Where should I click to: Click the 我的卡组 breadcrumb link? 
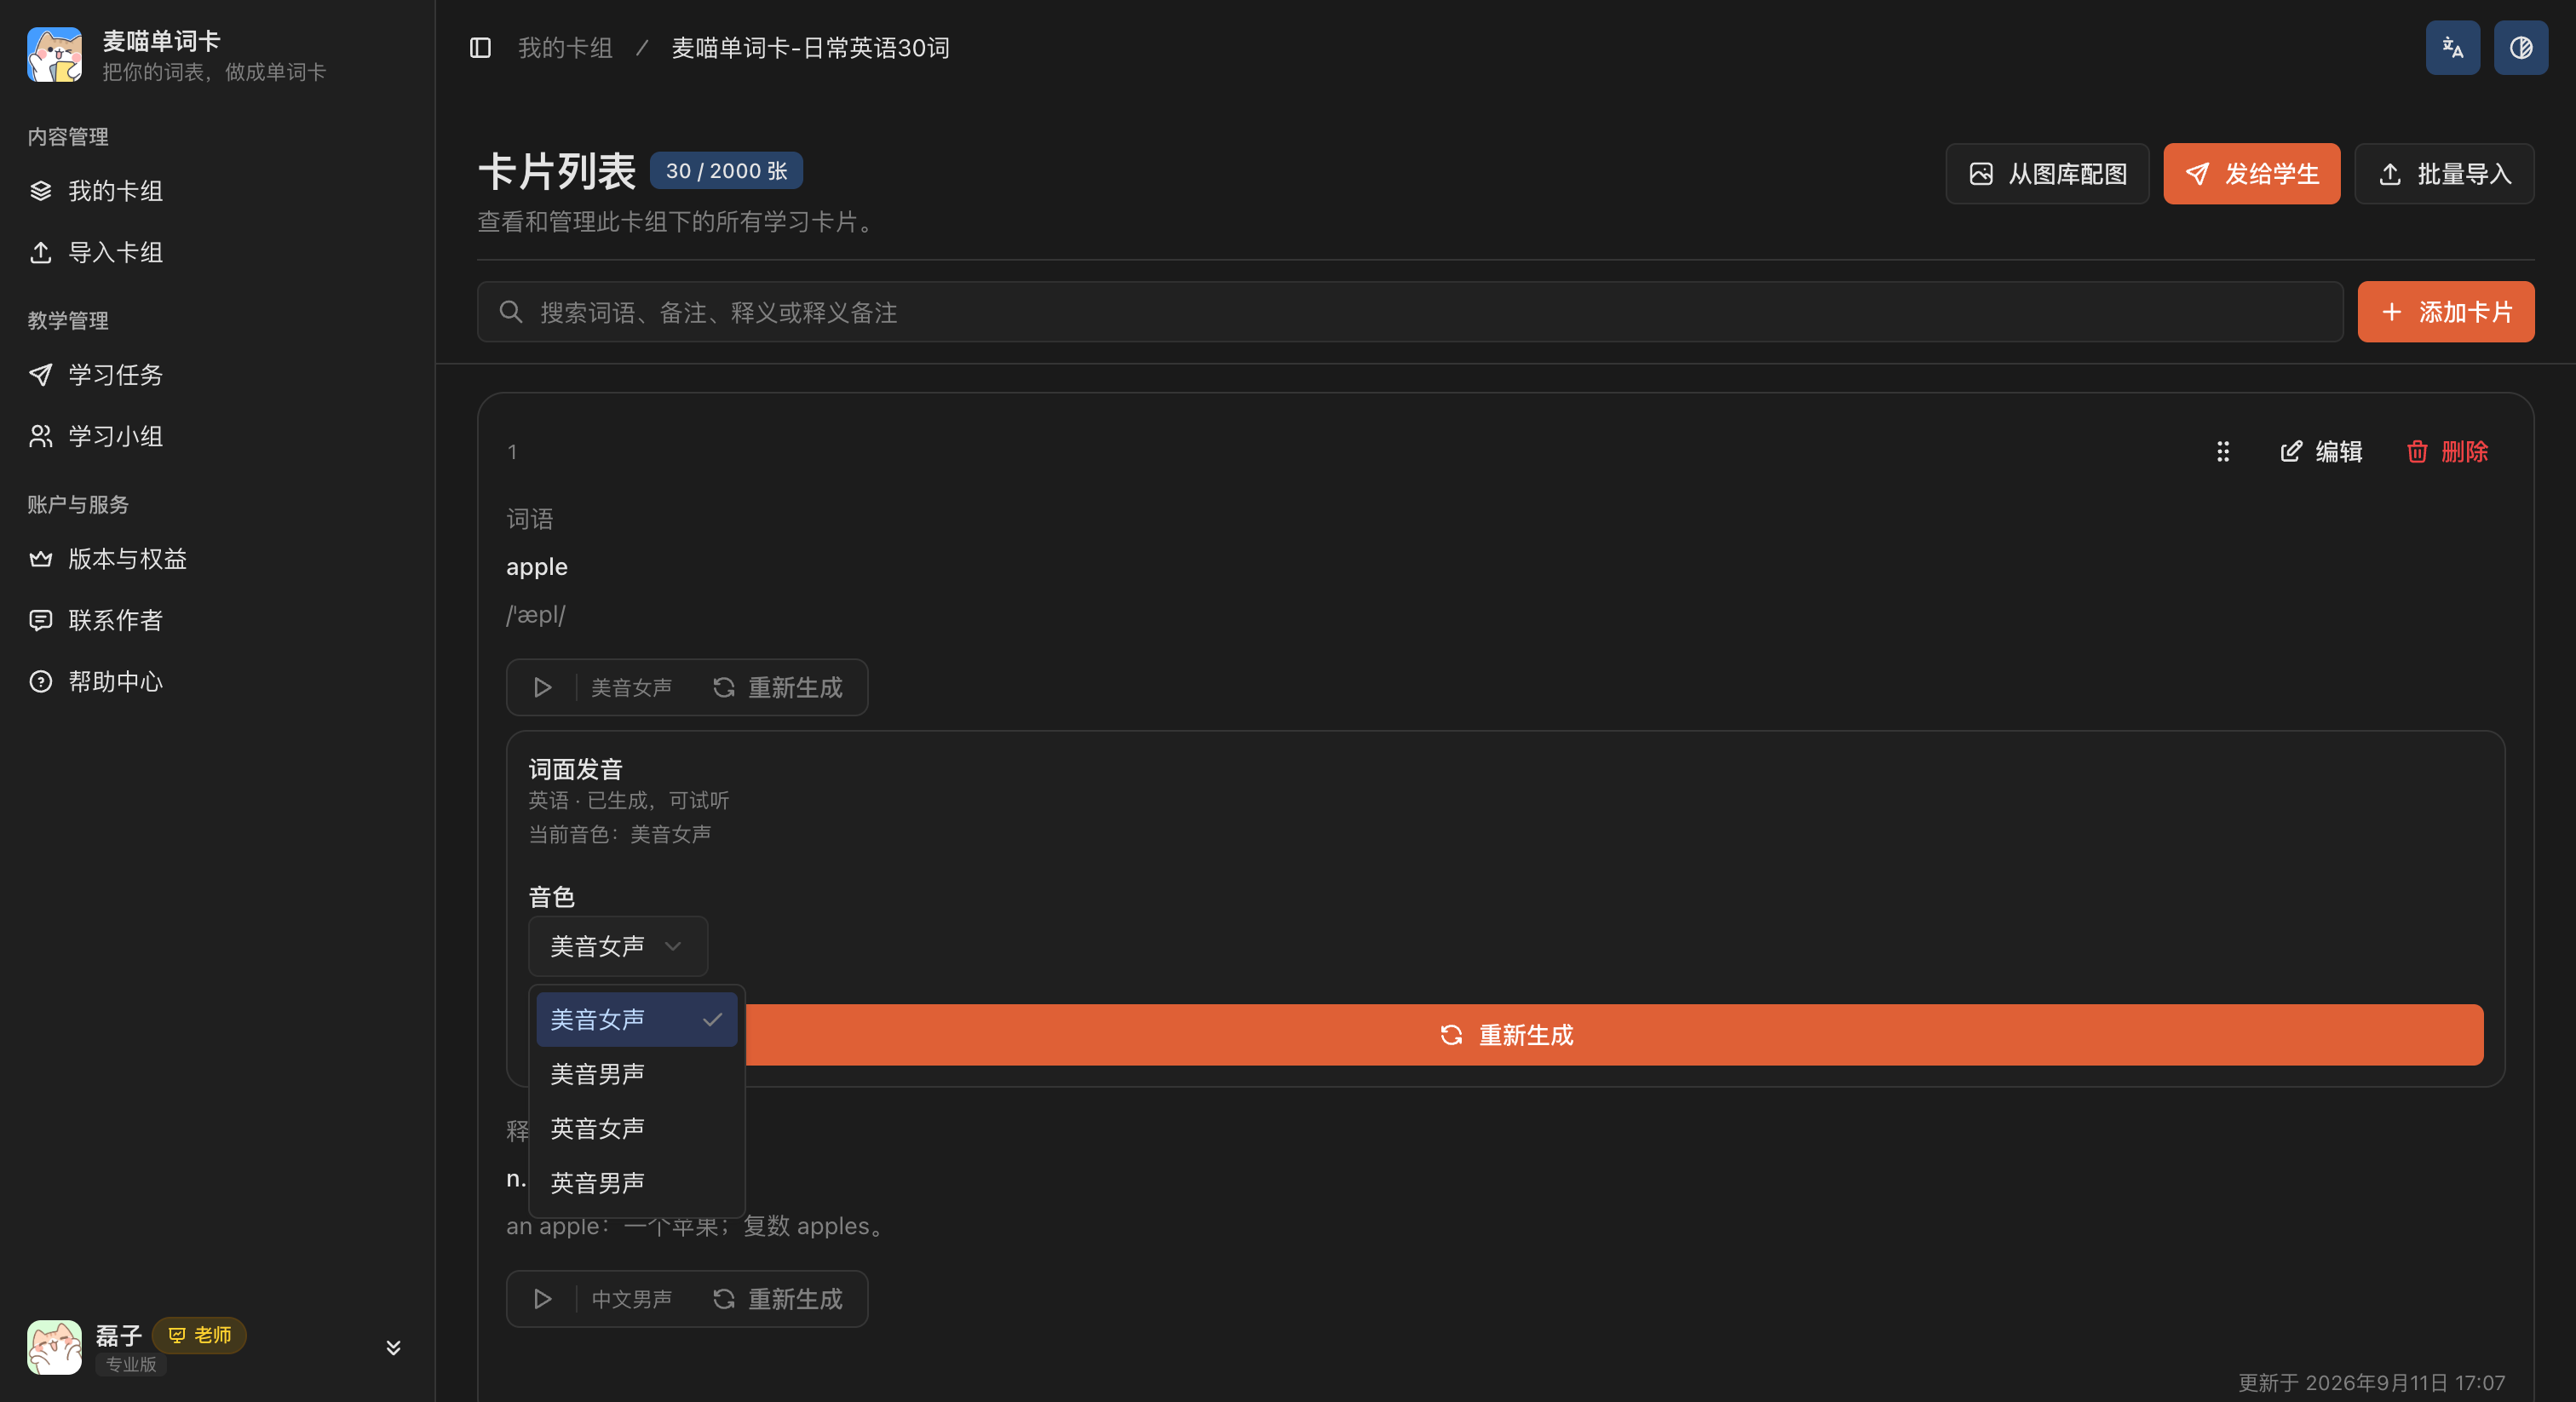pos(565,48)
